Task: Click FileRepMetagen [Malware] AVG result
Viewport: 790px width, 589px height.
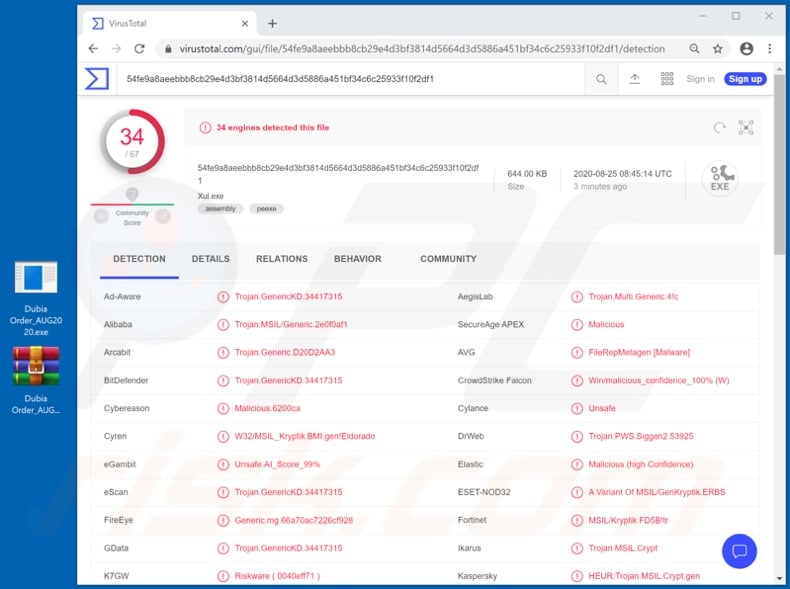Action: (x=639, y=353)
